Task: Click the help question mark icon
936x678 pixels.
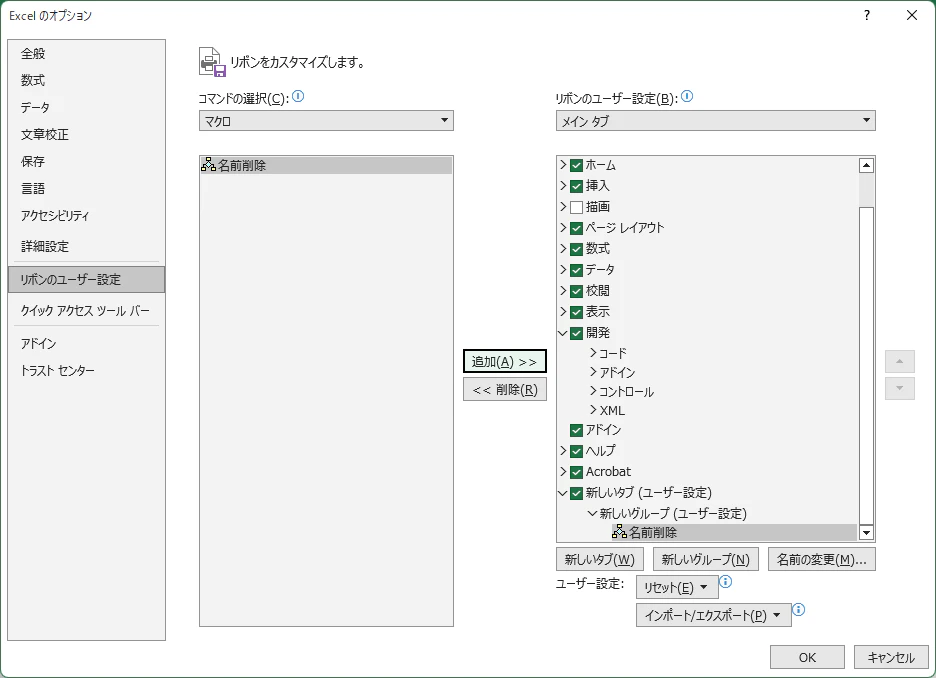Action: [x=867, y=16]
